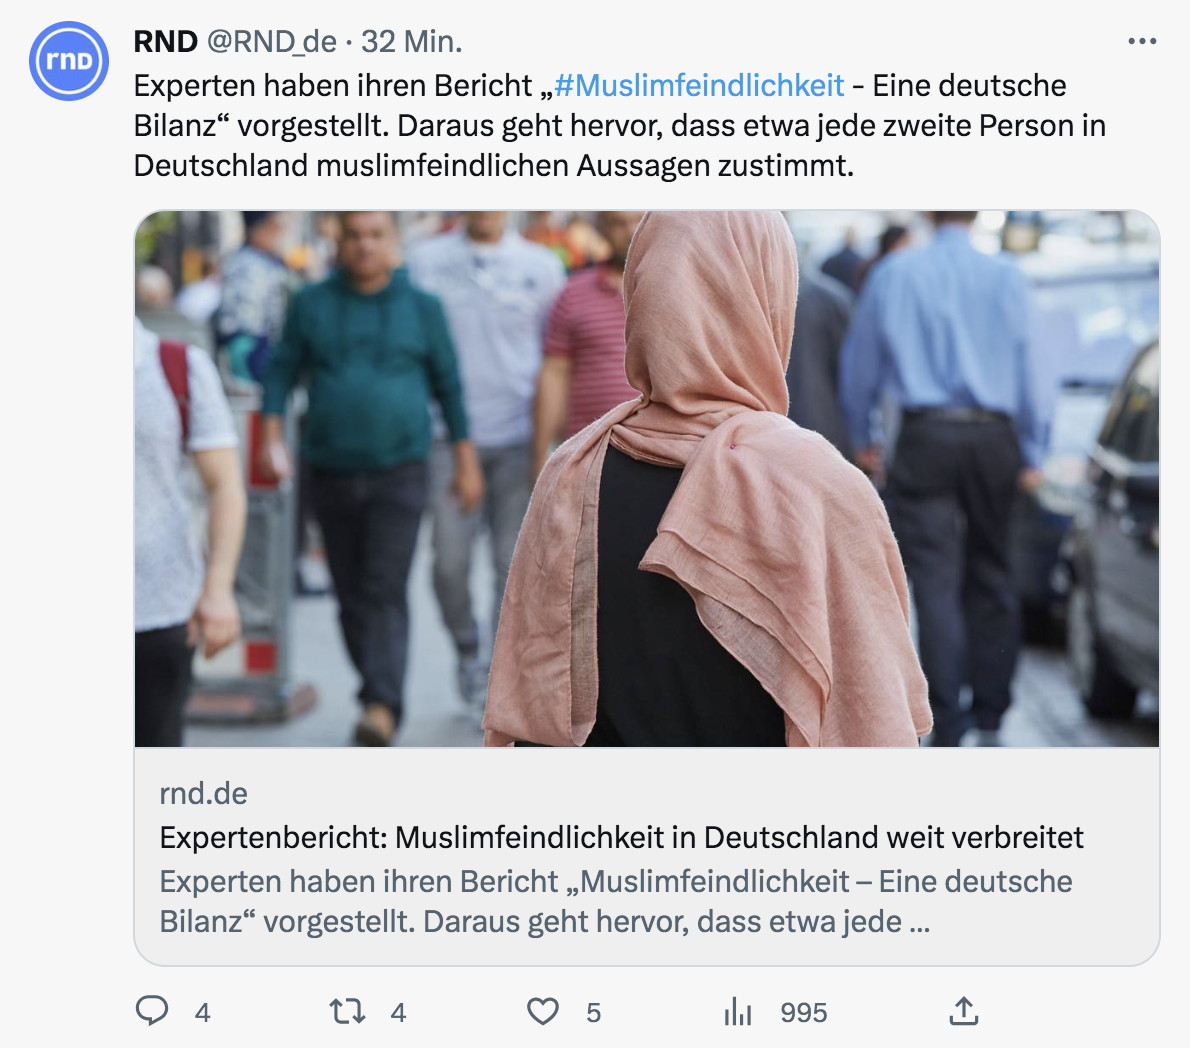Click the 995 views count
Image resolution: width=1190 pixels, height=1048 pixels.
click(x=804, y=1012)
